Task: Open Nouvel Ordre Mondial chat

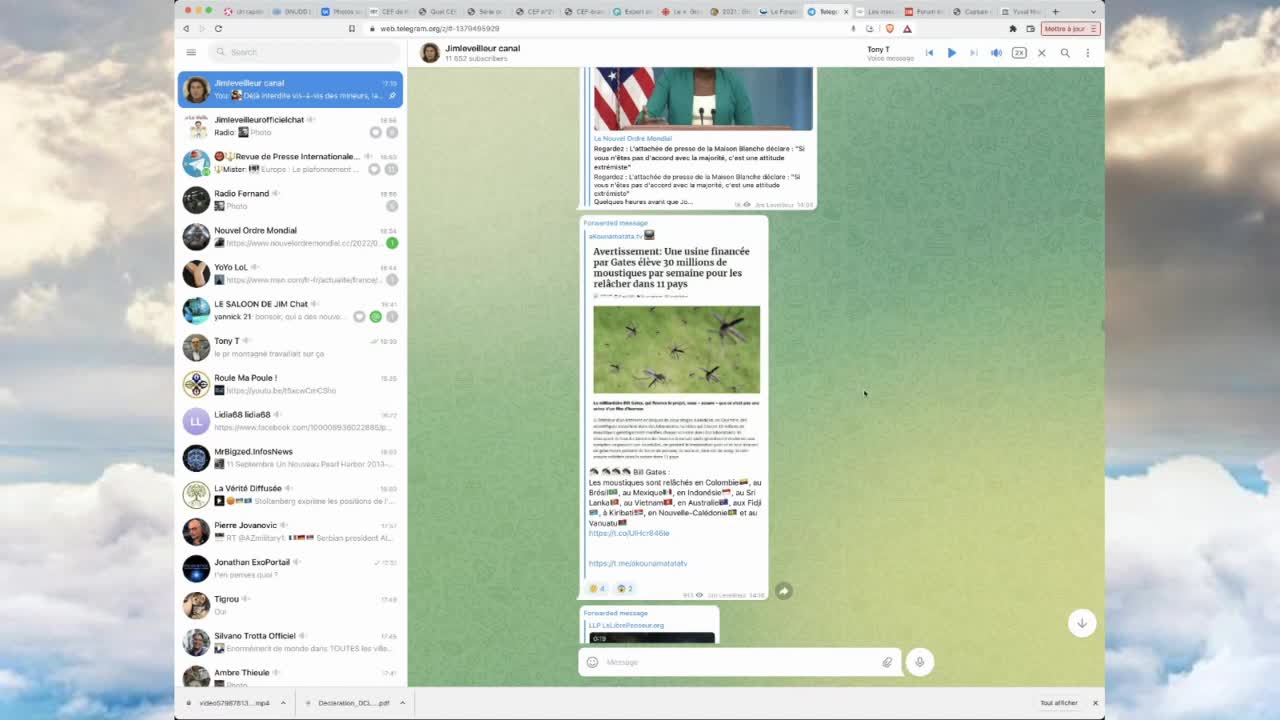Action: tap(291, 236)
